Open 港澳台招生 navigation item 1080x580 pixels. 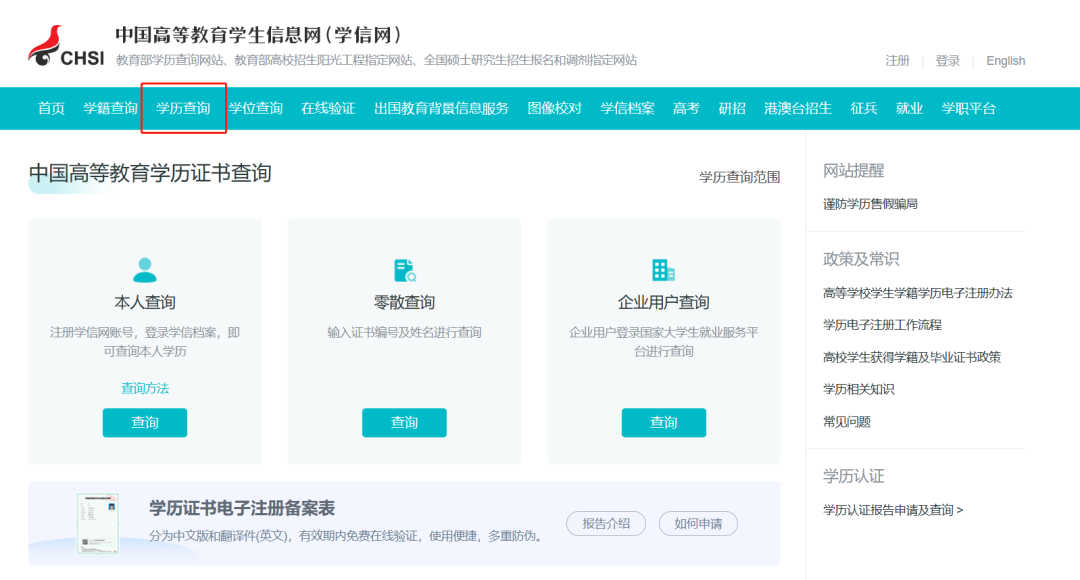point(798,108)
